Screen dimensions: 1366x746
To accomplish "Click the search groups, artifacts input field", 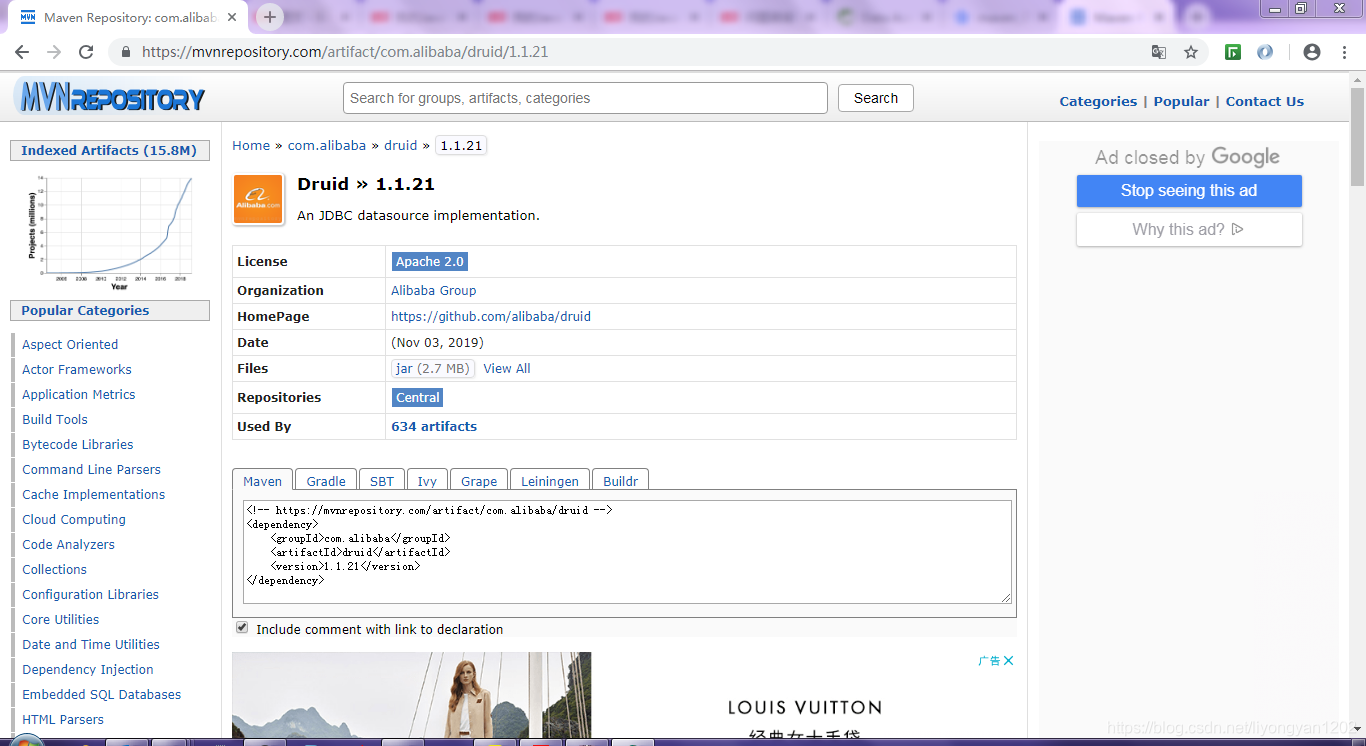I will pos(585,98).
